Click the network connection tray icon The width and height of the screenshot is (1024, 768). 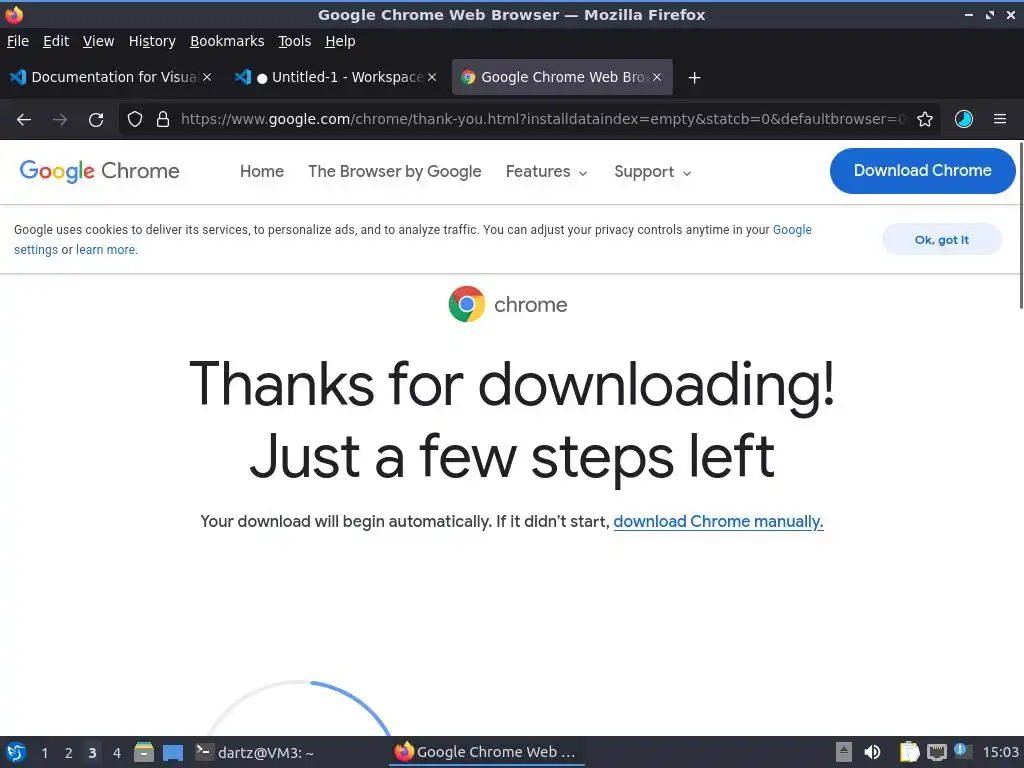[x=936, y=752]
